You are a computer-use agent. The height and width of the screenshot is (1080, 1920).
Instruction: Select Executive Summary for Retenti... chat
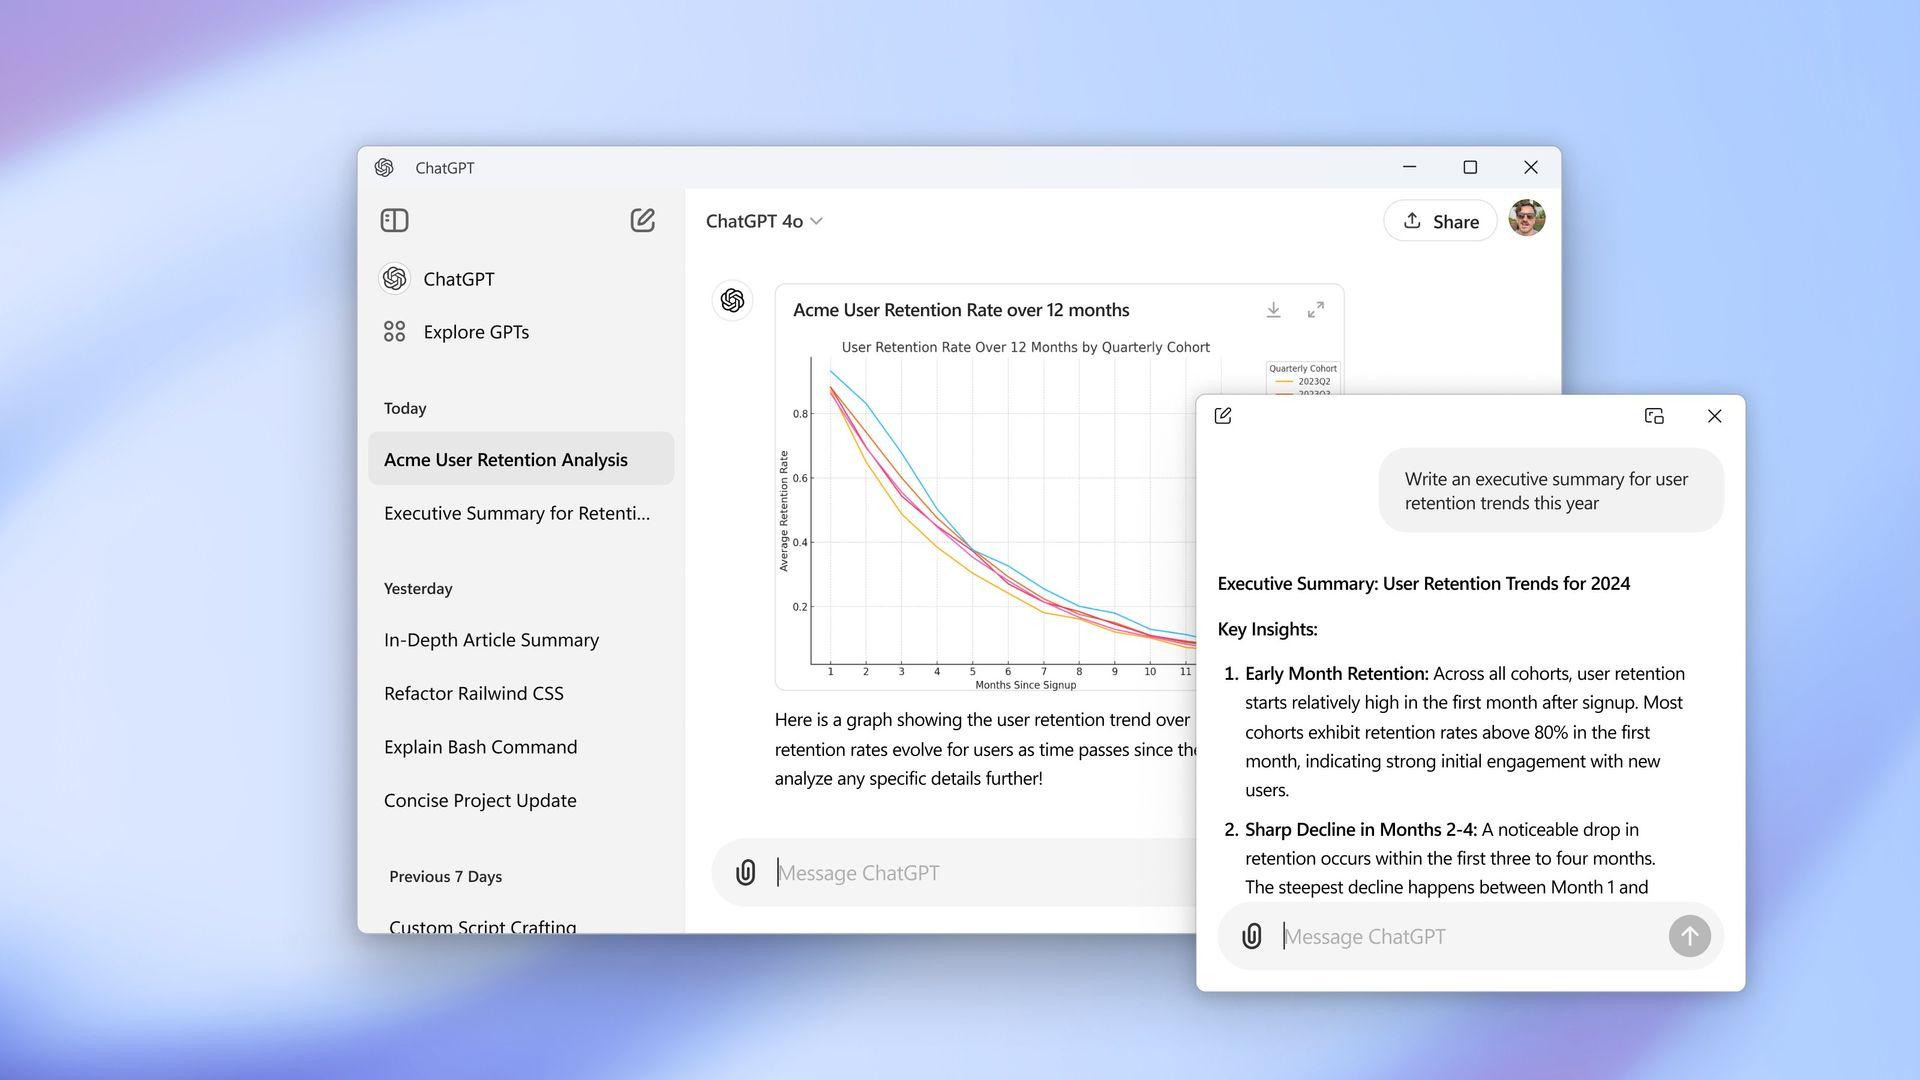click(517, 512)
